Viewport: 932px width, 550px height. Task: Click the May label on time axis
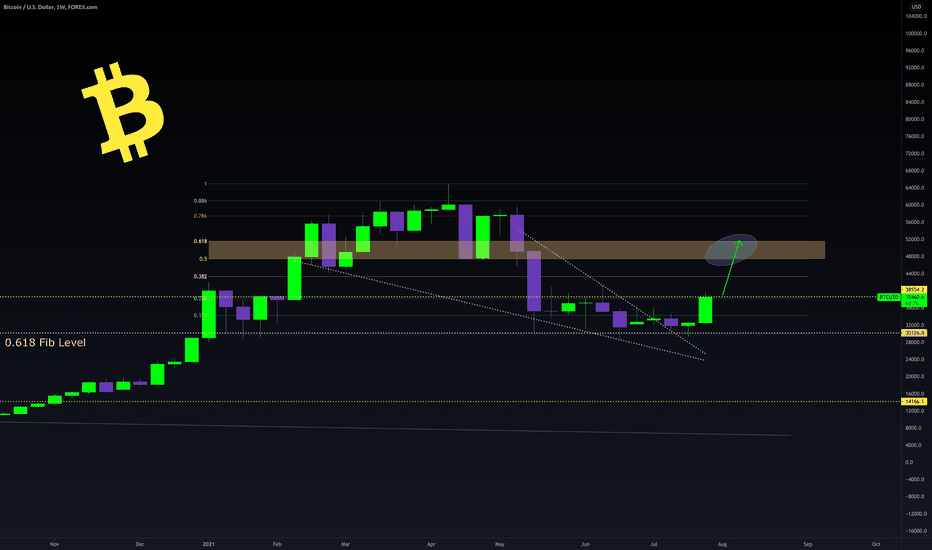(x=500, y=544)
